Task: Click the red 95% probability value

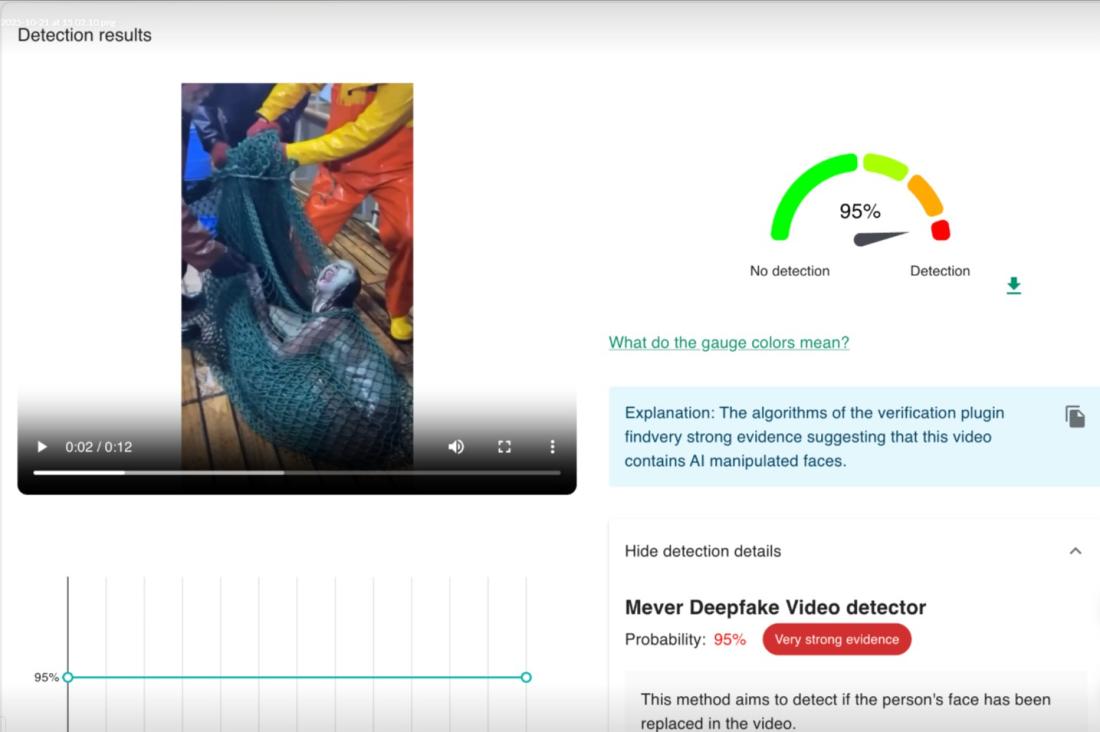Action: pos(729,640)
